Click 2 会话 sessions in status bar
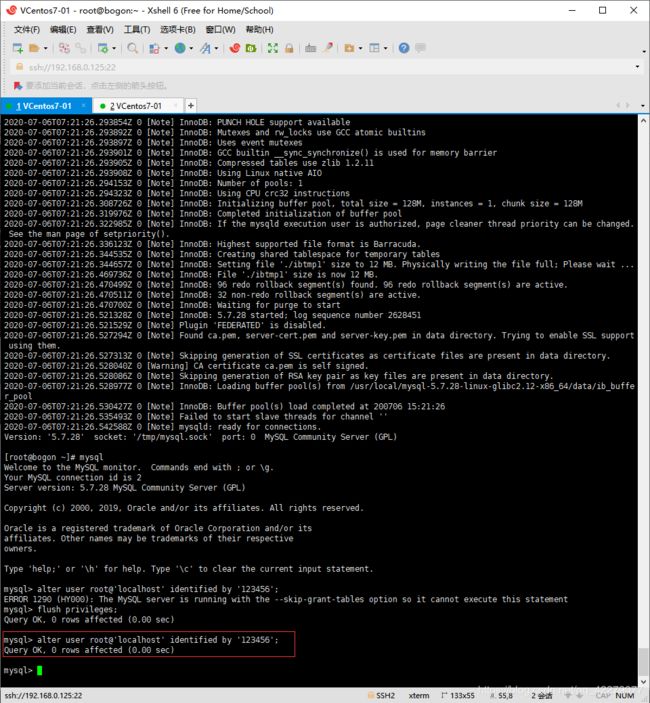Image resolution: width=650 pixels, height=703 pixels. 542,696
